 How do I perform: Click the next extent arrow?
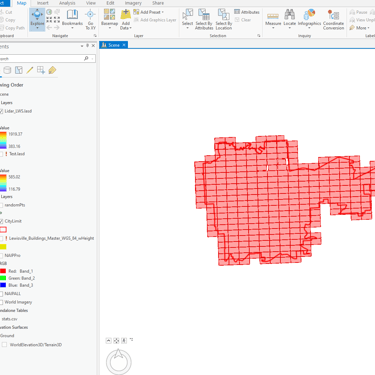coord(57,28)
